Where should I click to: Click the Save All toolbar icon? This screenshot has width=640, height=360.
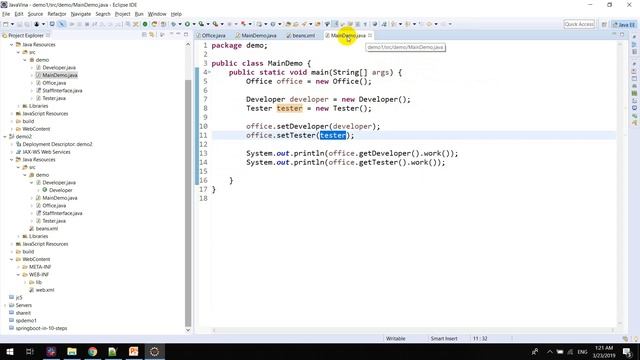[x=27, y=24]
